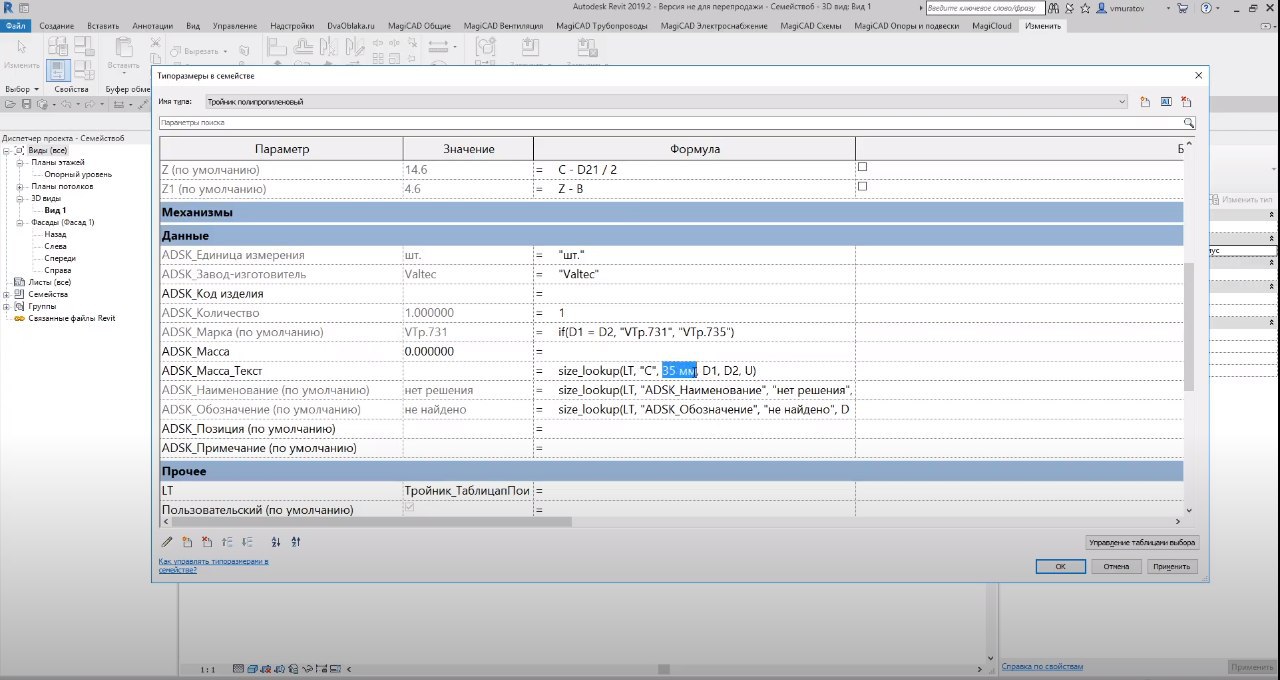Click the Данные group header row
Screen dimensions: 1280x680
click(x=672, y=236)
